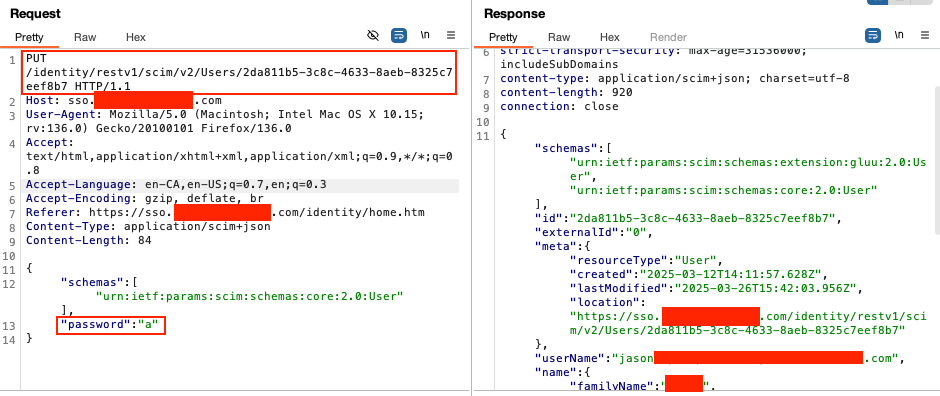Switch Response view to Hex tab
This screenshot has height=396, width=940.
click(610, 37)
